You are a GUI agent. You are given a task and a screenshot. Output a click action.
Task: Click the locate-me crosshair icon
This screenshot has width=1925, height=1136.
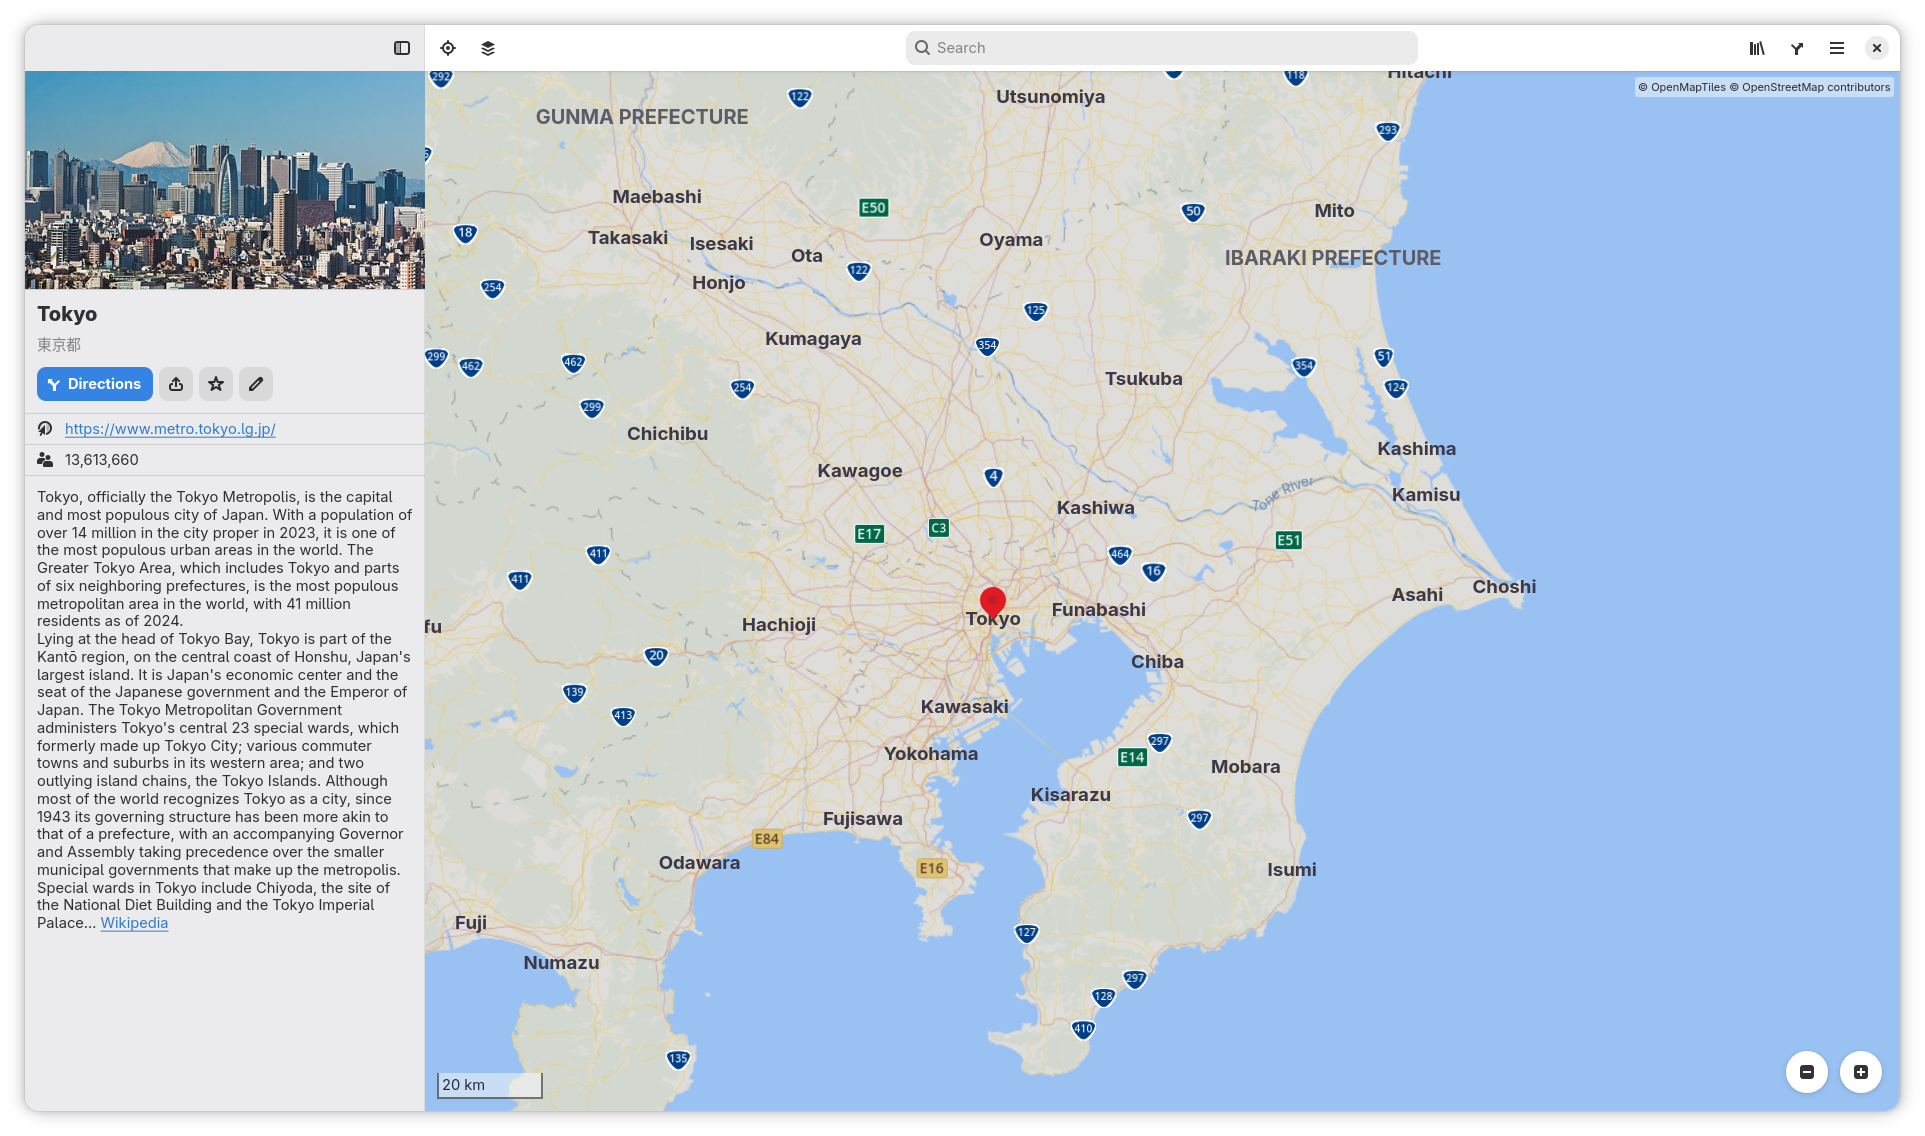(448, 48)
